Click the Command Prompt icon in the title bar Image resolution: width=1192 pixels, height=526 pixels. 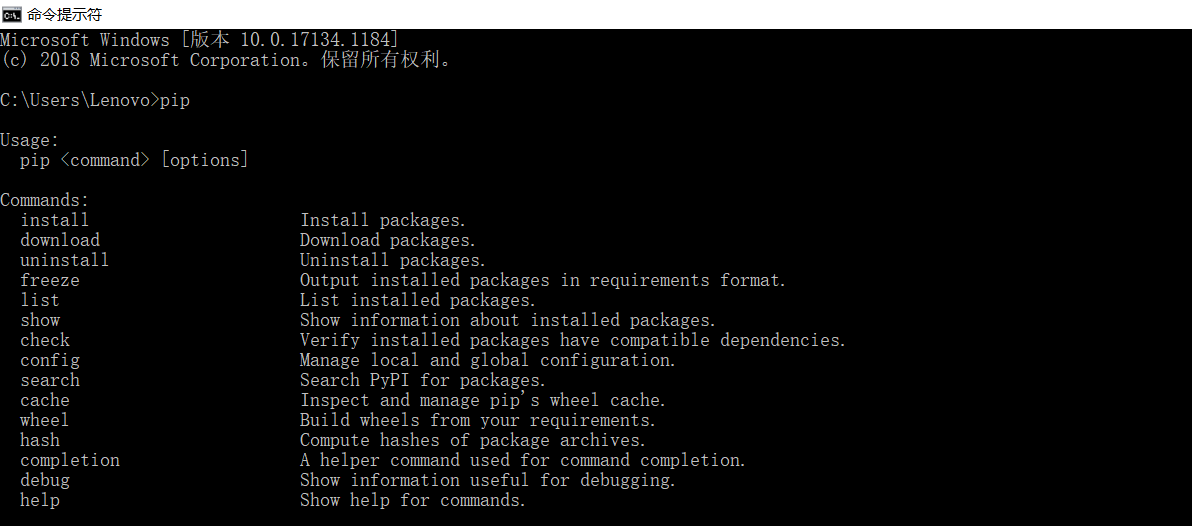tap(11, 14)
